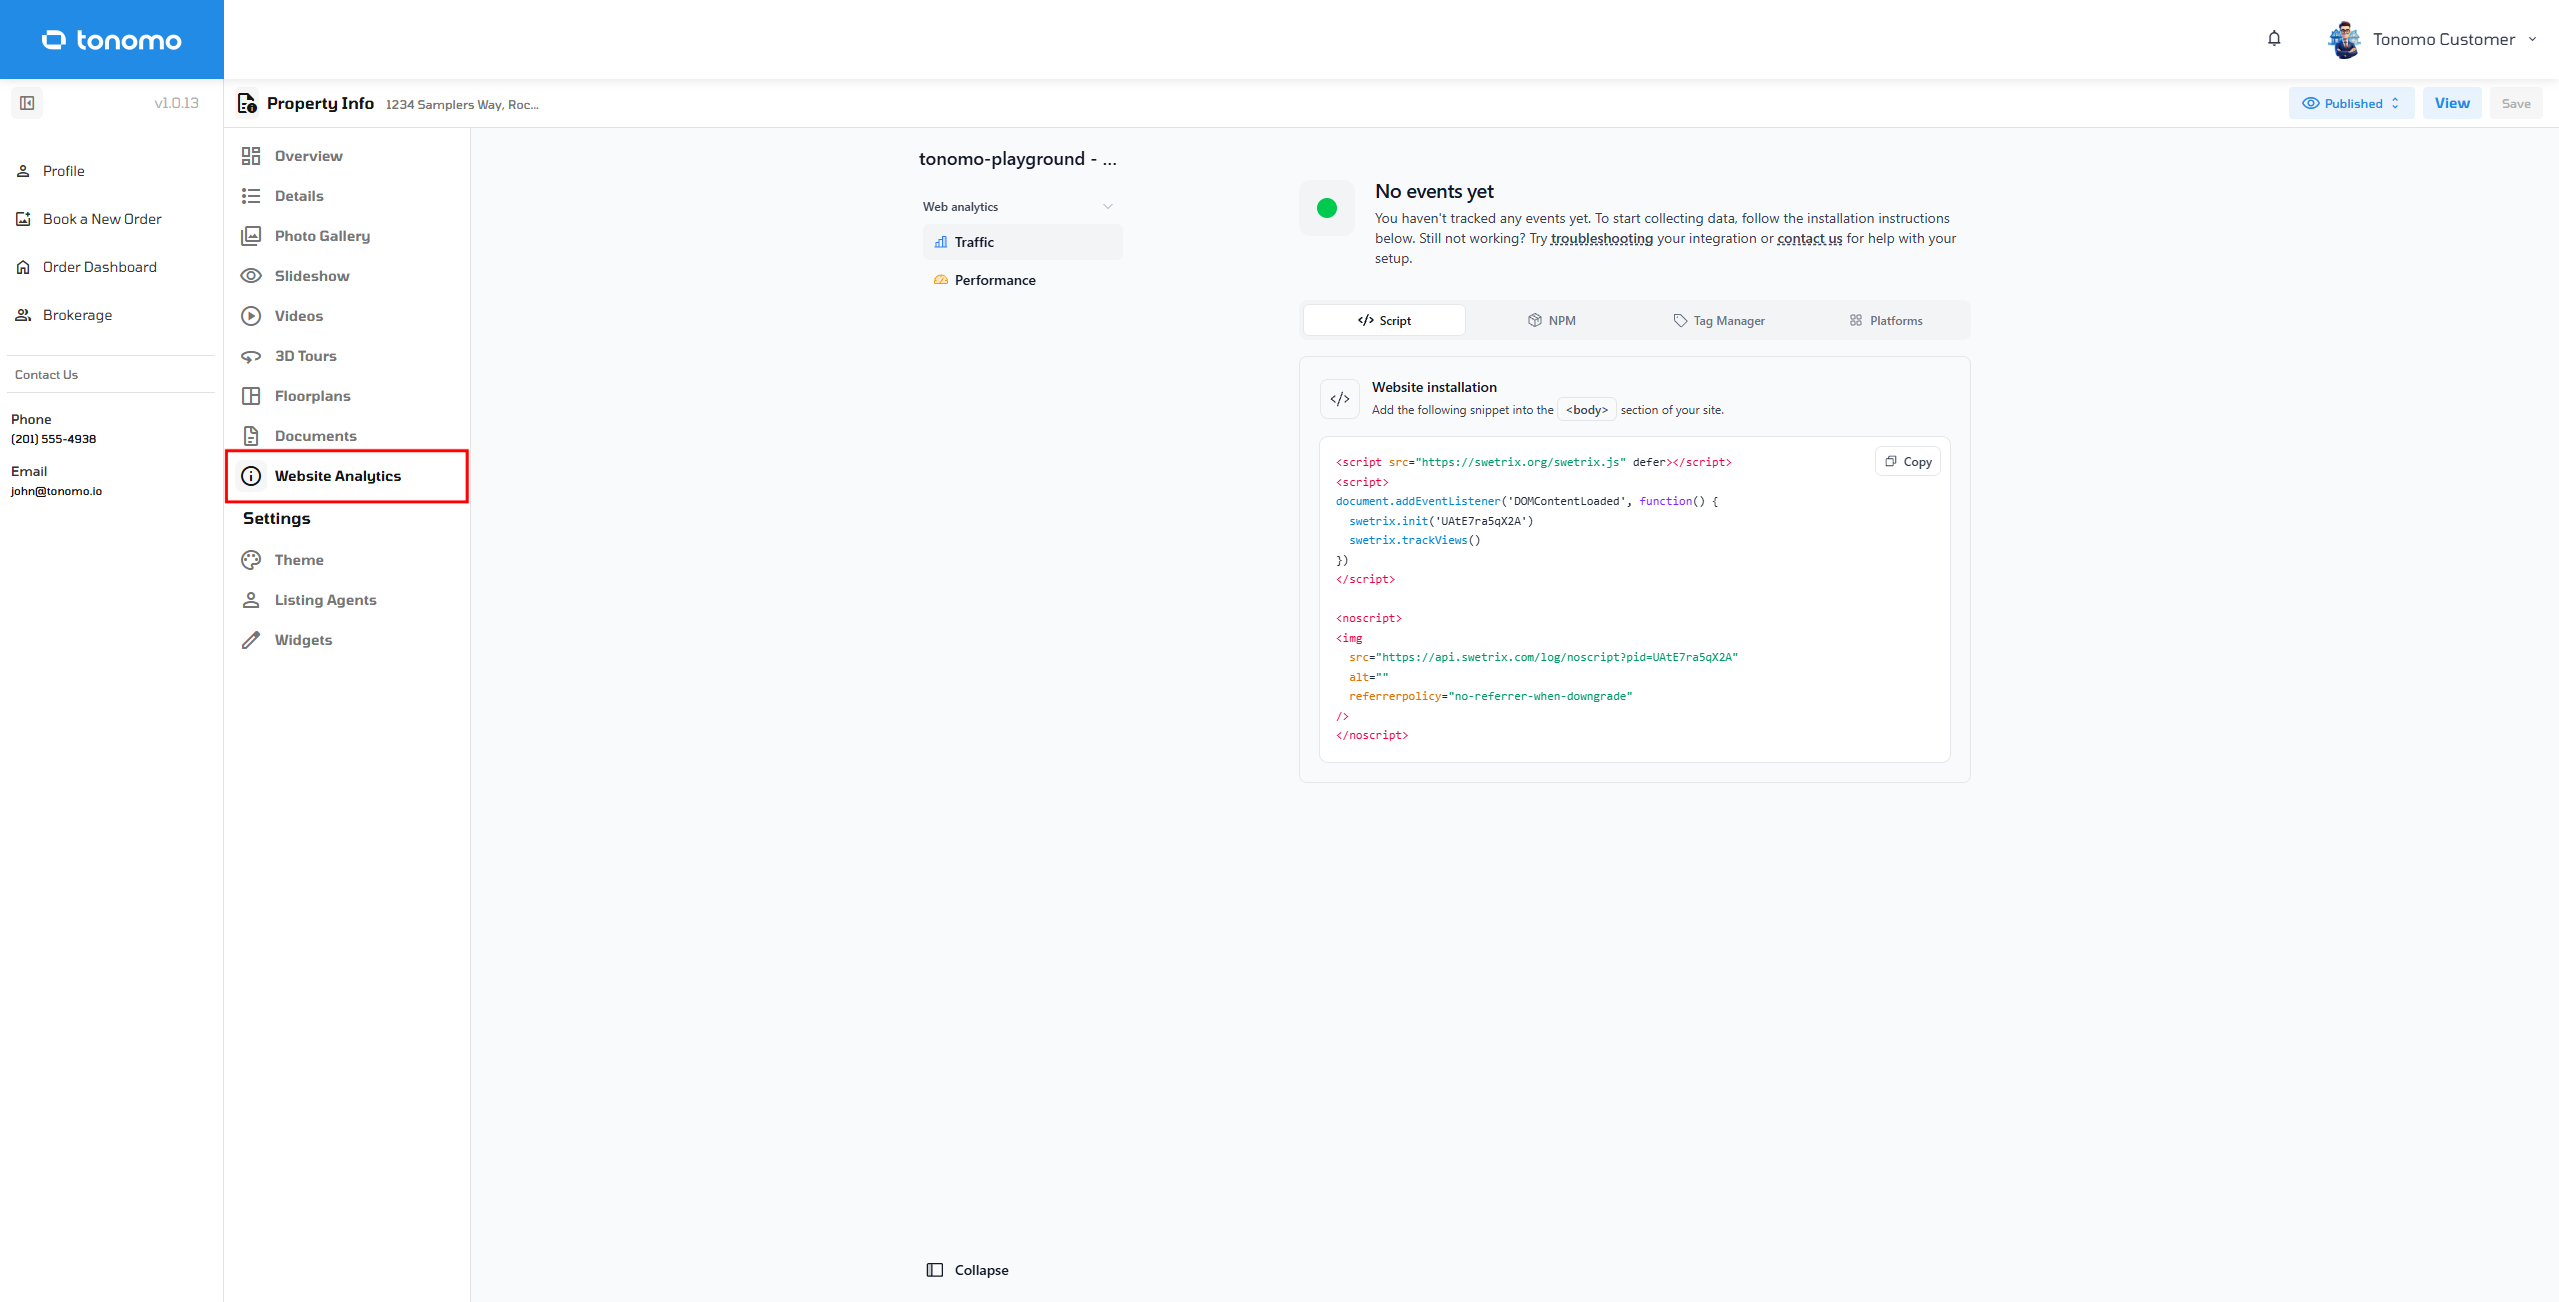Click the tonomo logo
The width and height of the screenshot is (2559, 1302).
pos(111,40)
